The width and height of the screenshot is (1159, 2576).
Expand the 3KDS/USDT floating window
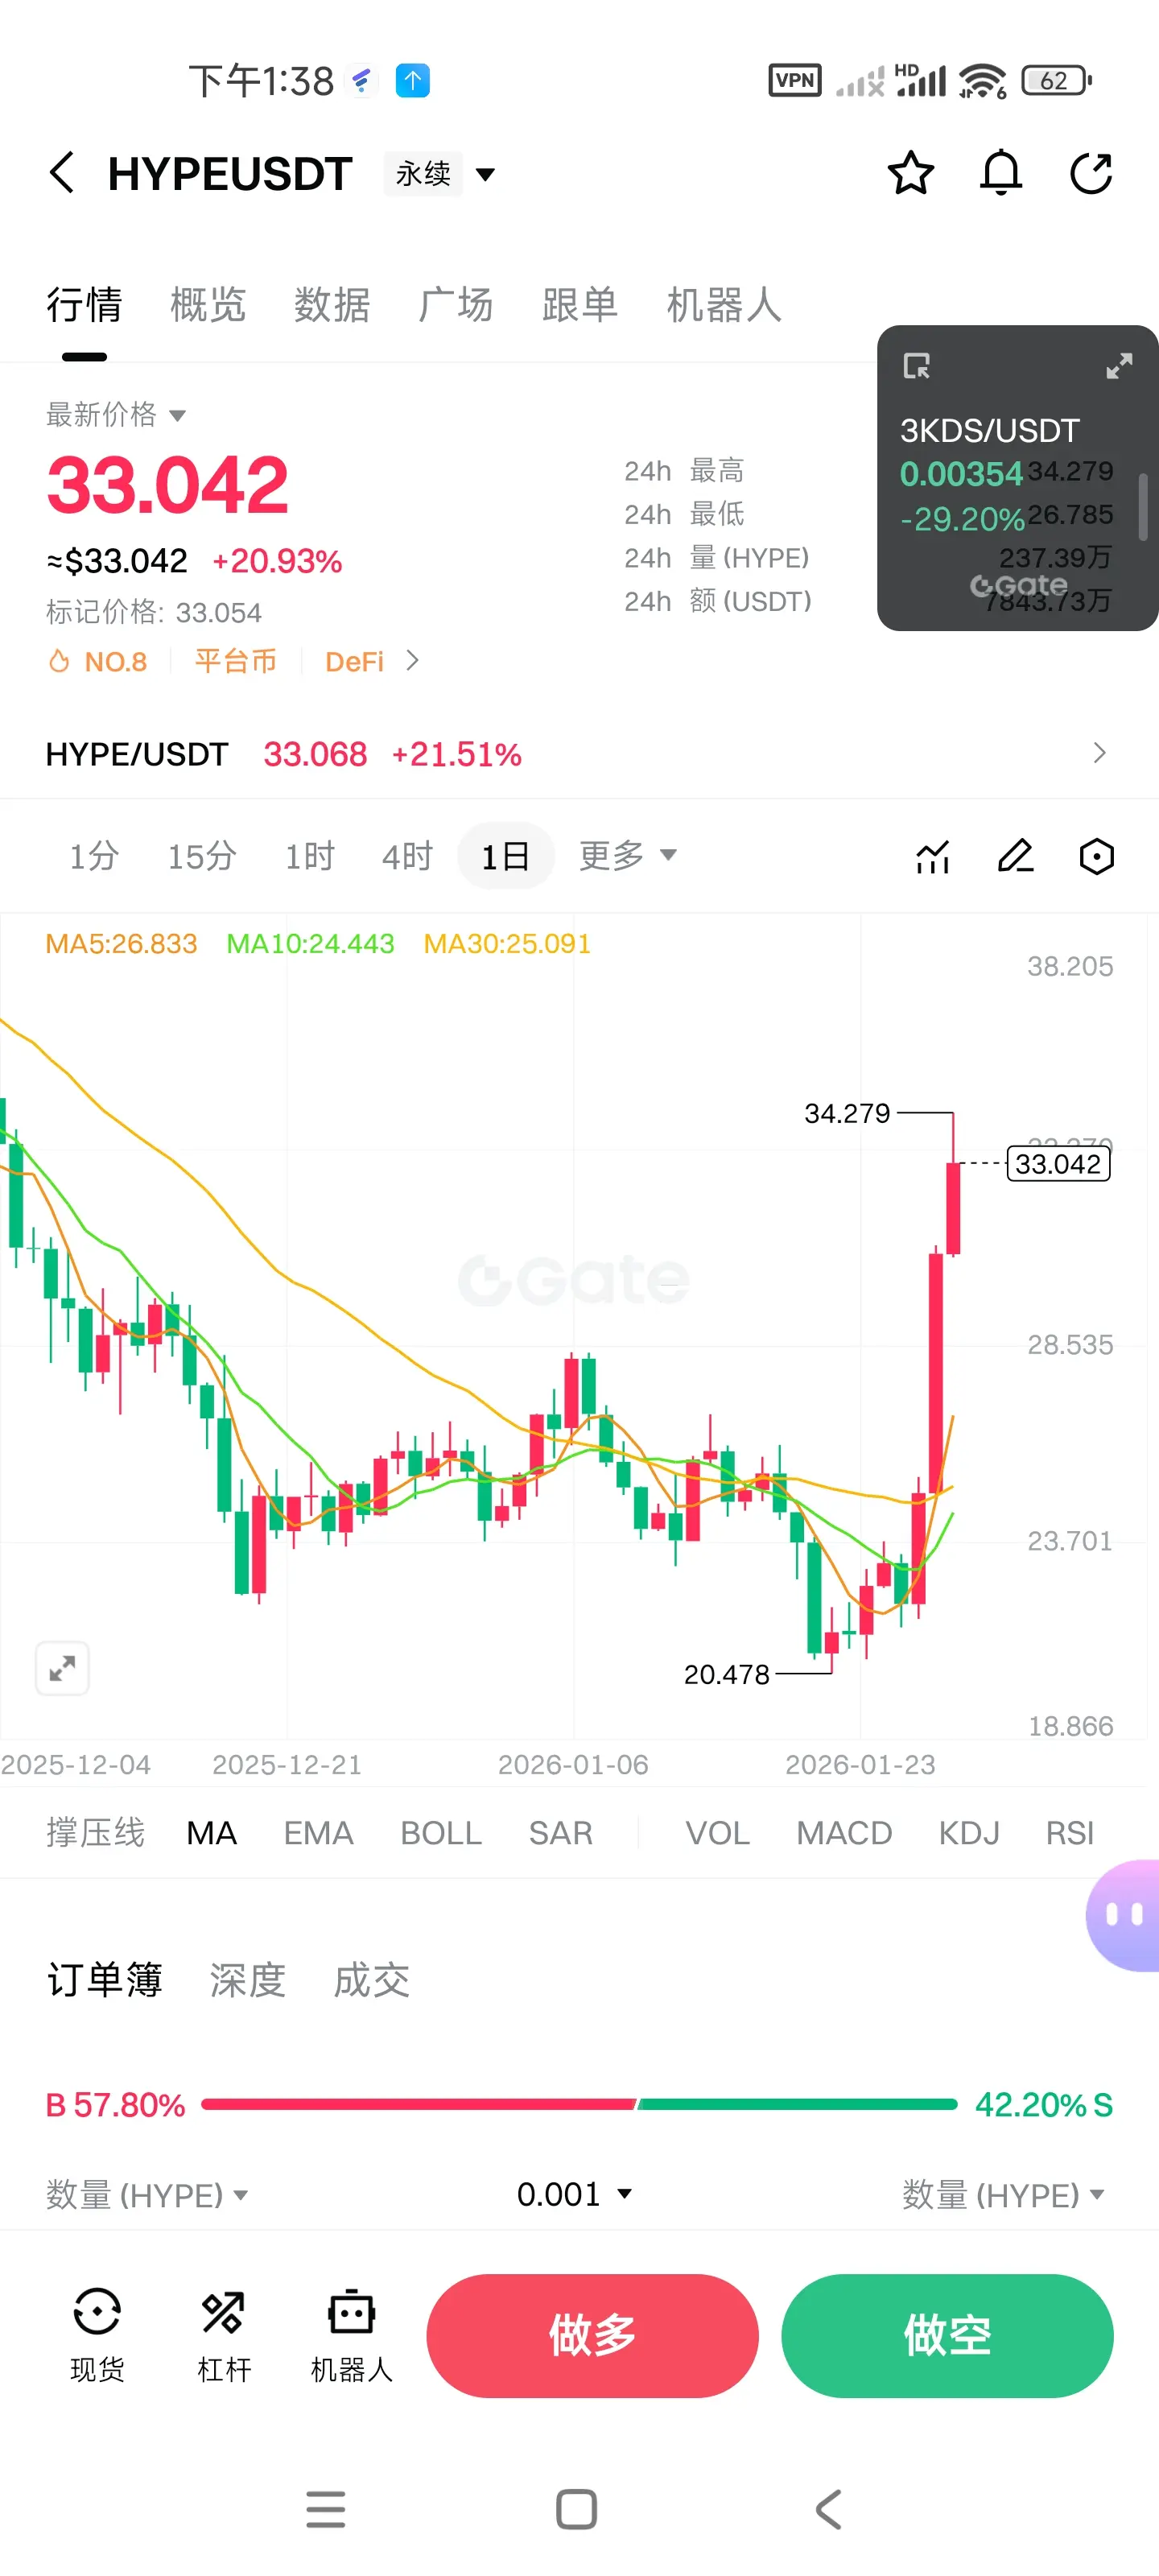(x=1119, y=366)
